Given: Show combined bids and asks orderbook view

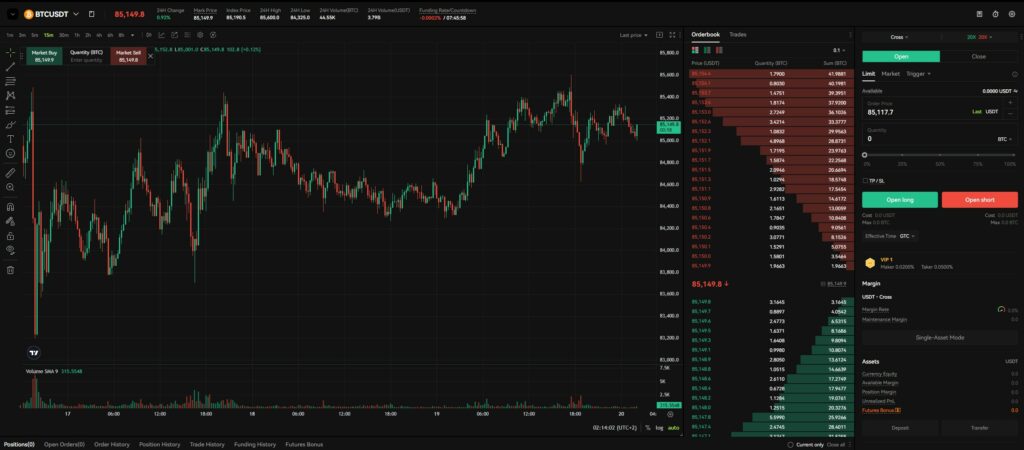Looking at the screenshot, I should pos(694,50).
